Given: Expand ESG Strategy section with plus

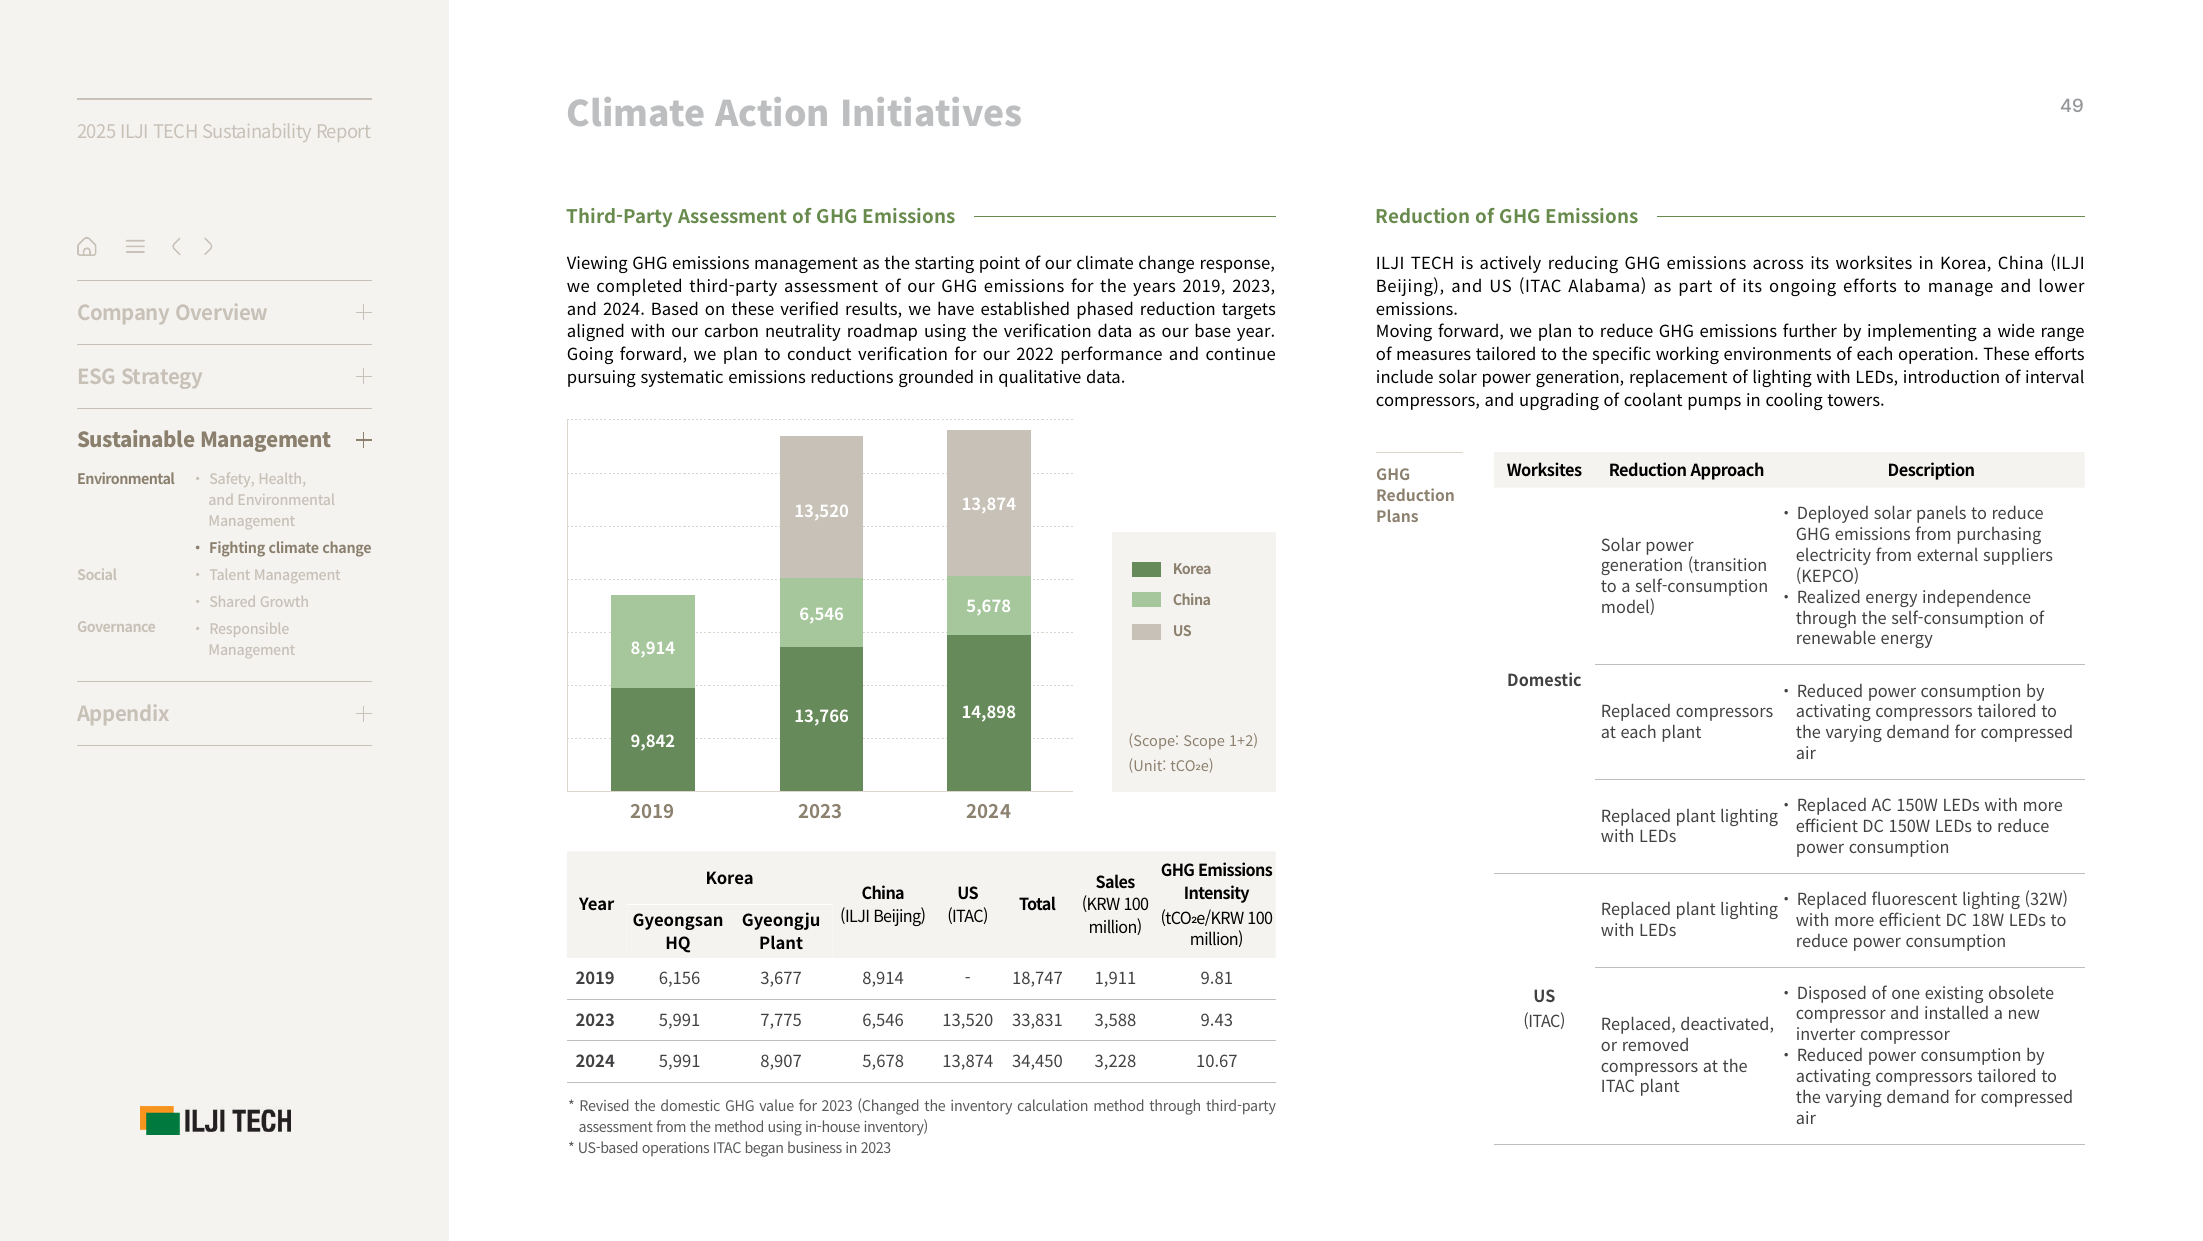Looking at the screenshot, I should pos(364,376).
